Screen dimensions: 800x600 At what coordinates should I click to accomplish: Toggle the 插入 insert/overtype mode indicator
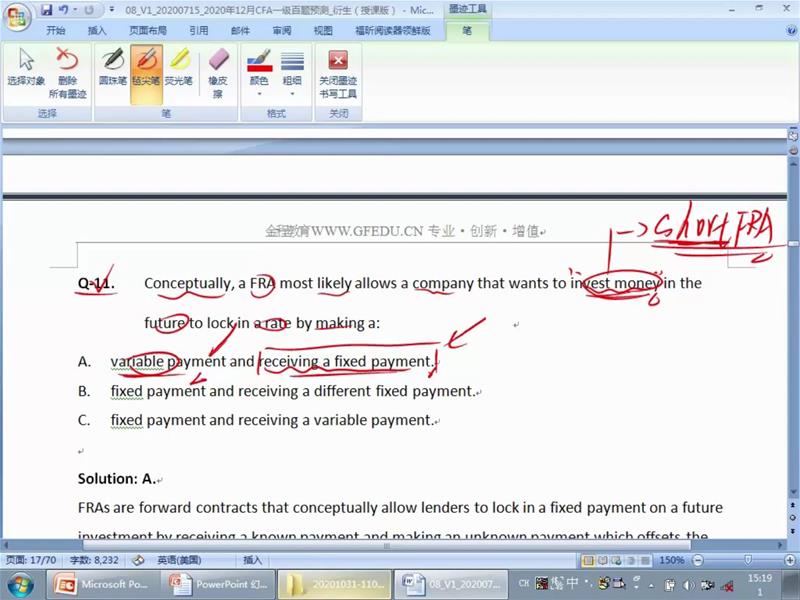tap(252, 560)
